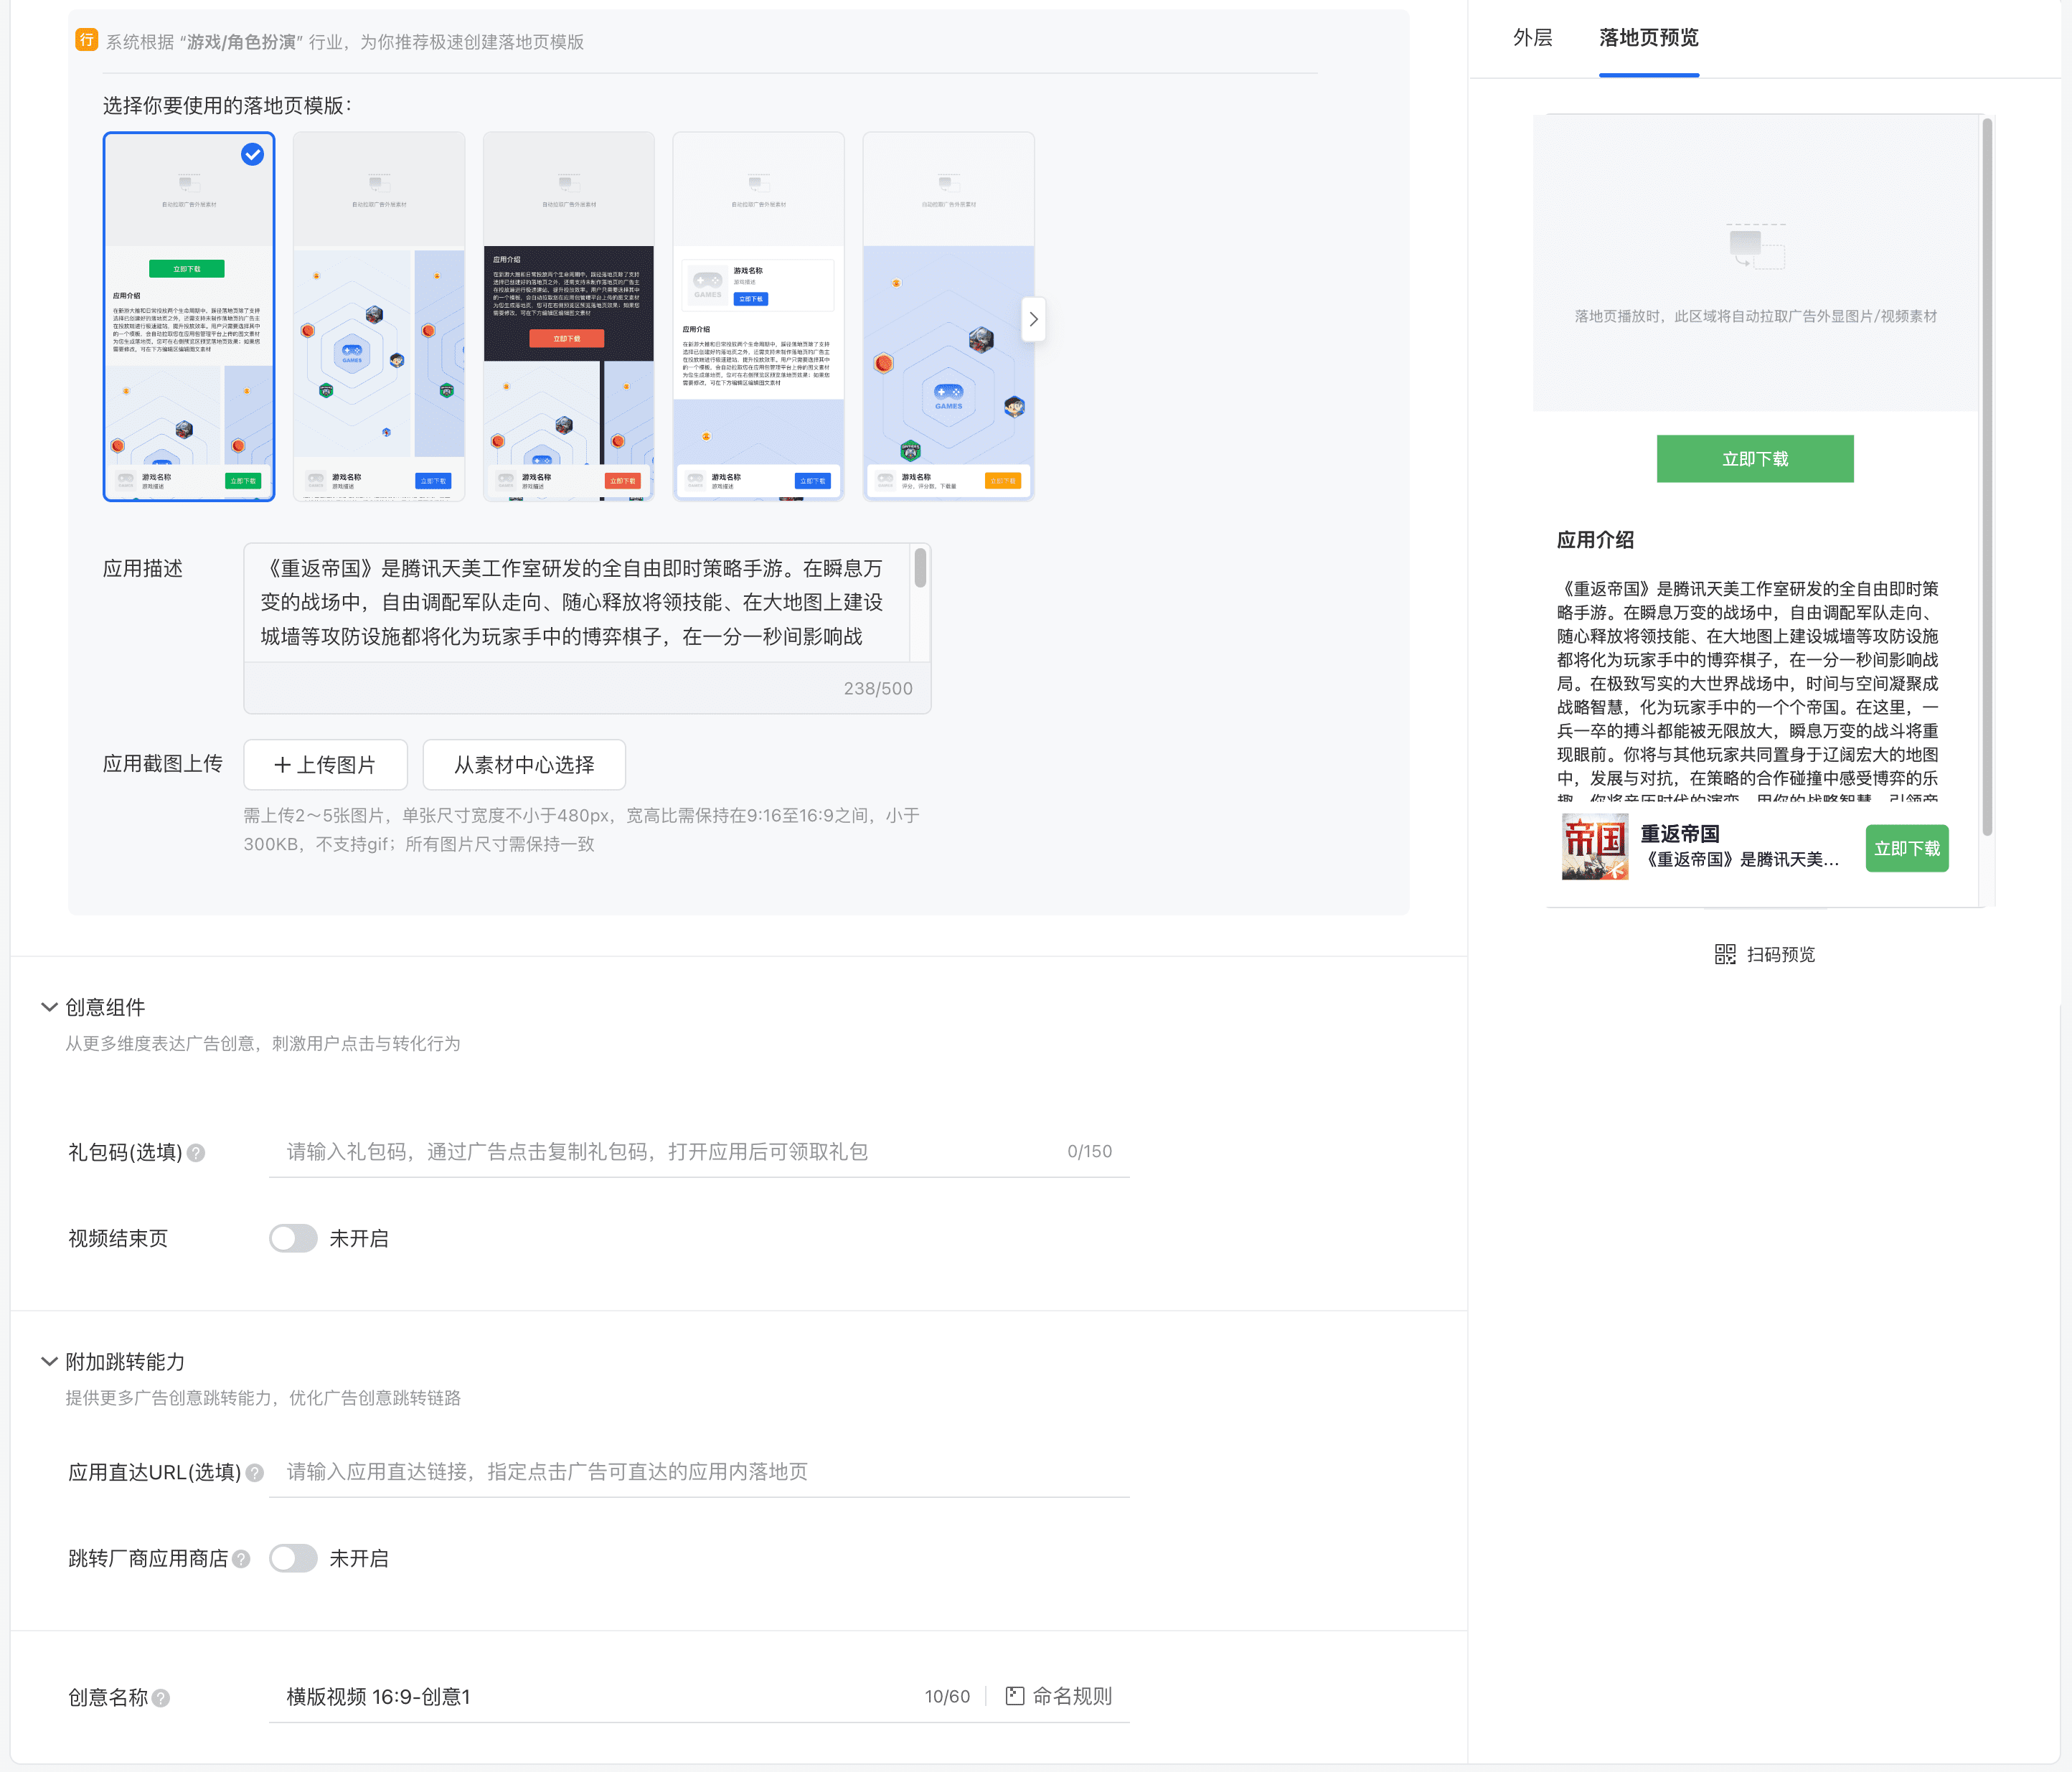Click help icon beside 应用直达URL(选填)
2072x1772 pixels.
(255, 1473)
